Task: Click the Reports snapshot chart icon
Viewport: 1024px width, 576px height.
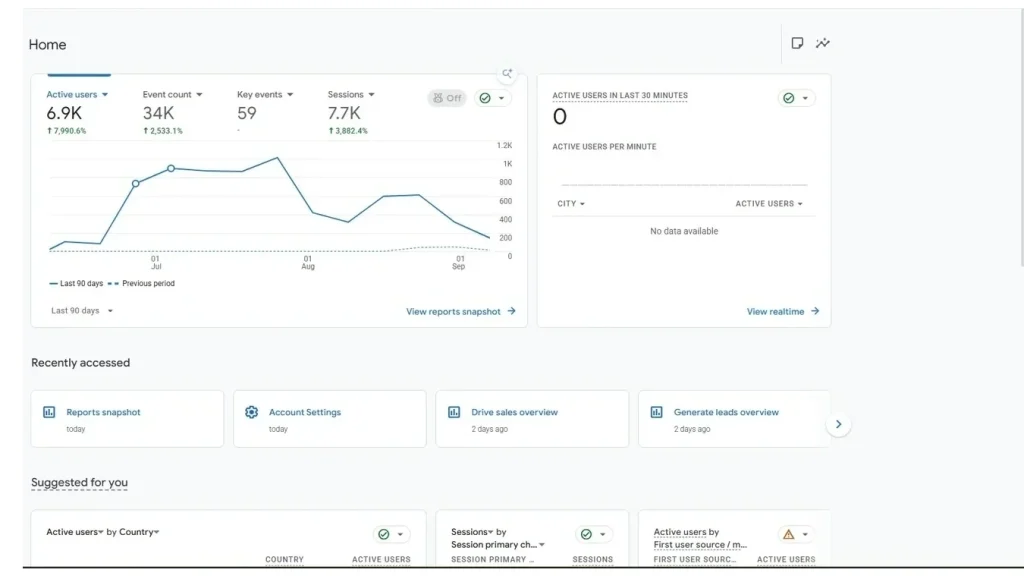Action: tap(49, 412)
